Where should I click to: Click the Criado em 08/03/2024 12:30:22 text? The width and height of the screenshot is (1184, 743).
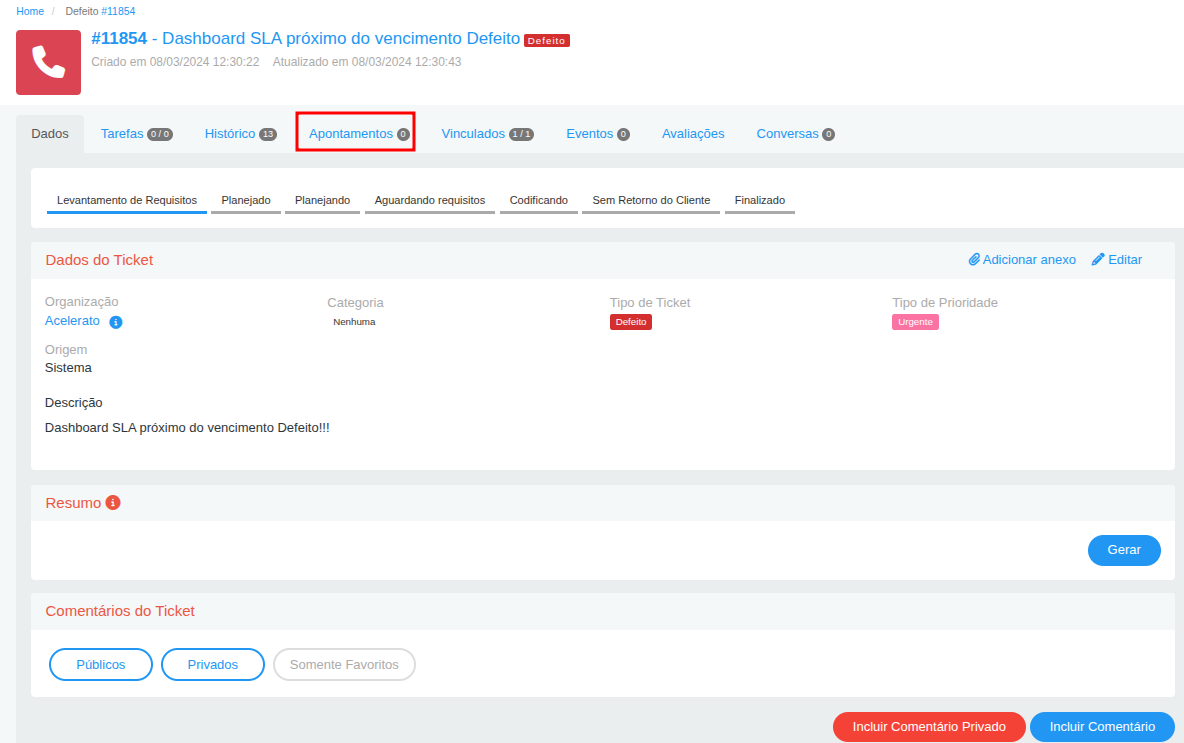pos(175,62)
